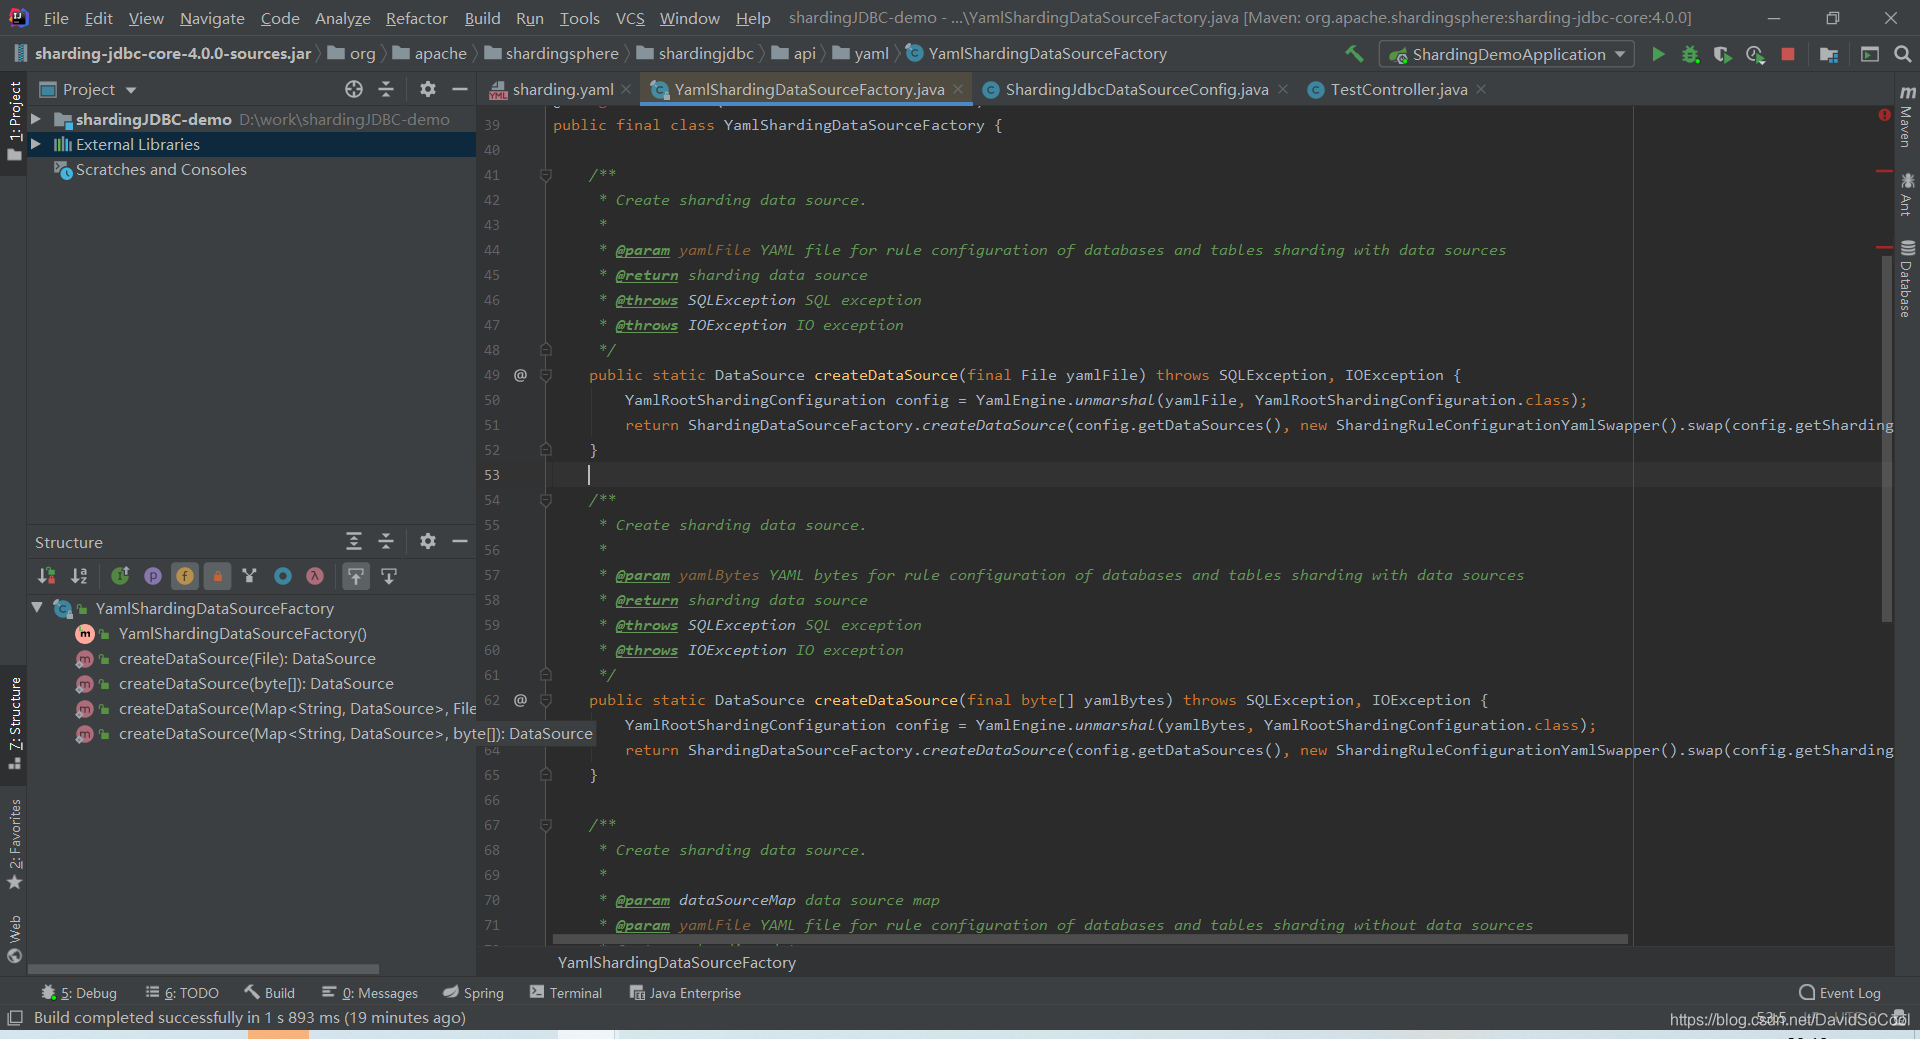The height and width of the screenshot is (1039, 1920).
Task: Click the Run with Profiler icon
Action: click(1755, 54)
